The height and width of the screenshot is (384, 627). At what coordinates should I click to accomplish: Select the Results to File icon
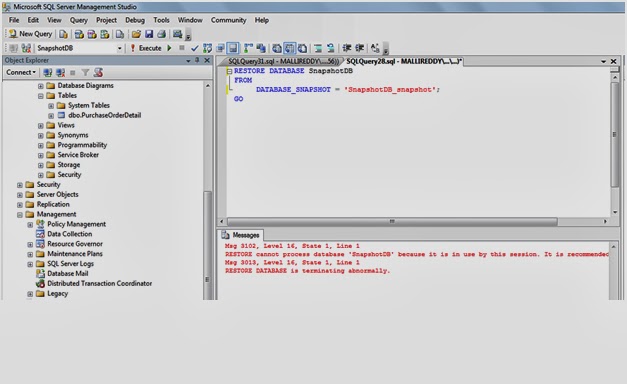click(303, 48)
